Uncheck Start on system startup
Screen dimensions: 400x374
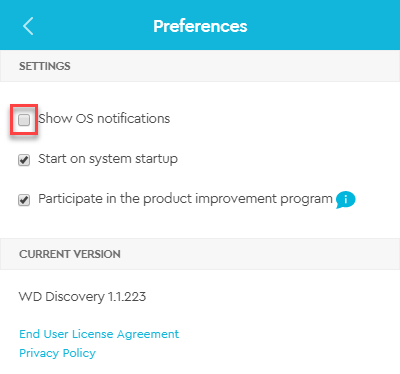pos(24,160)
